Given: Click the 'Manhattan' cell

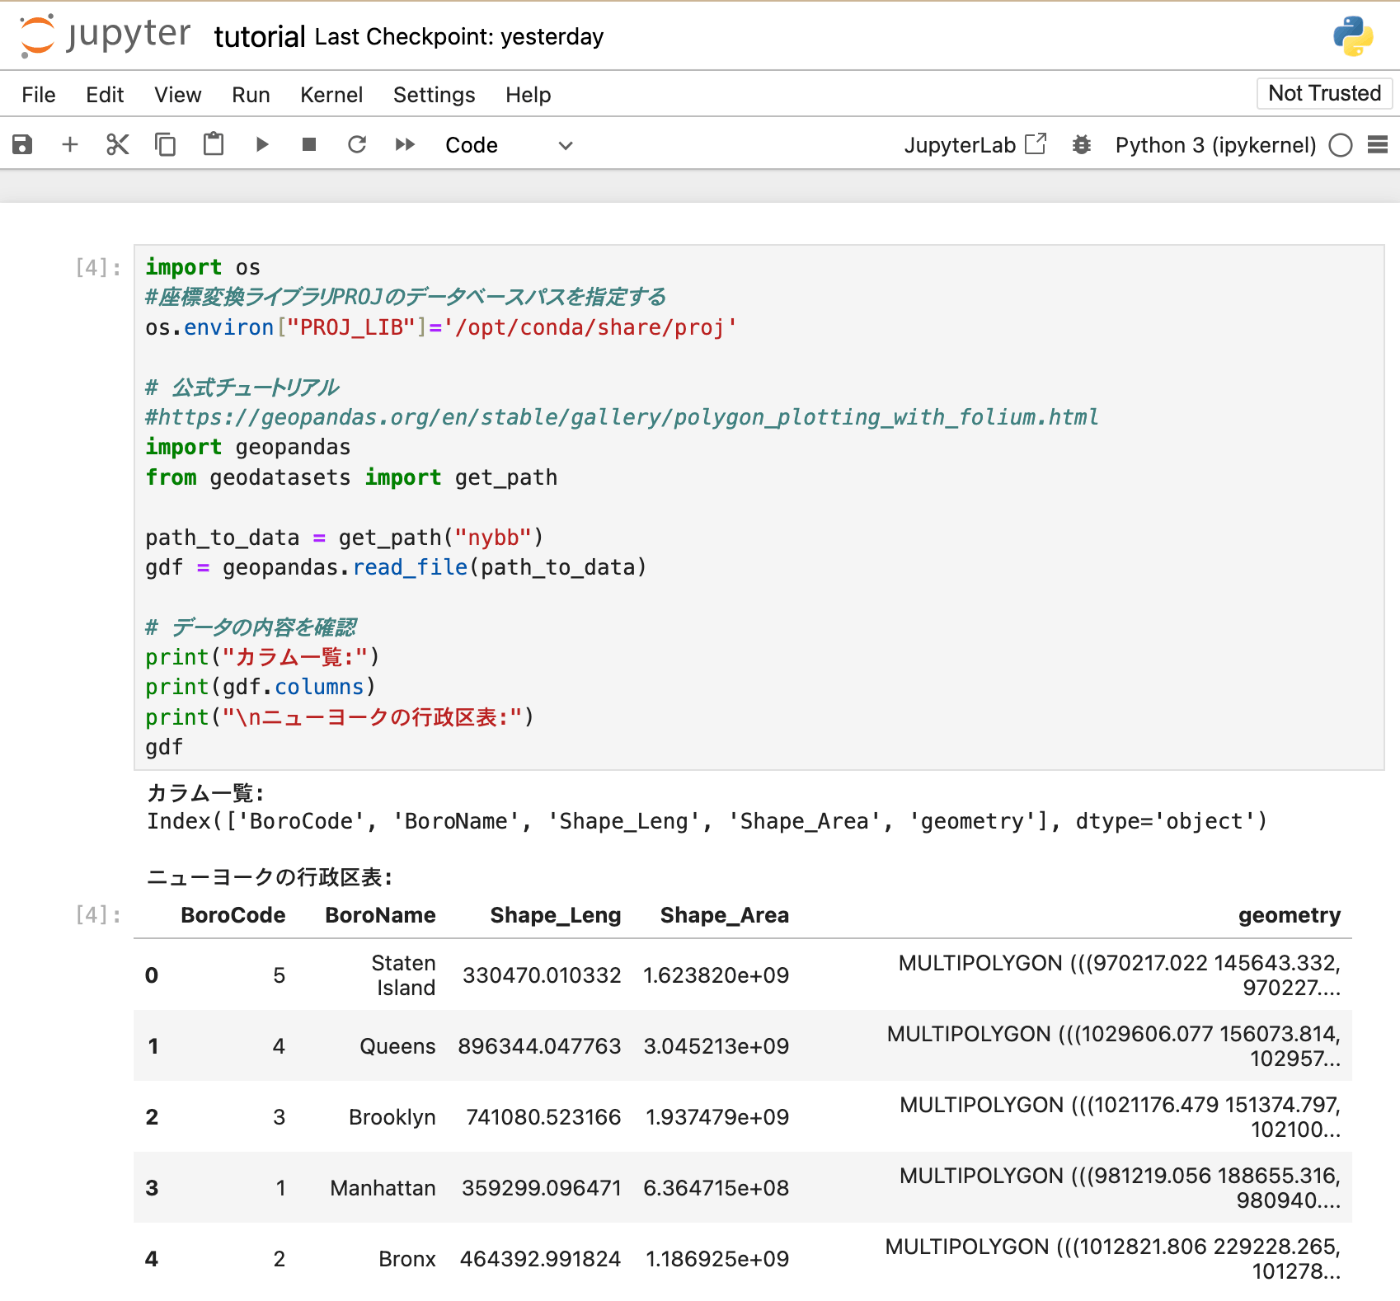Looking at the screenshot, I should (383, 1188).
